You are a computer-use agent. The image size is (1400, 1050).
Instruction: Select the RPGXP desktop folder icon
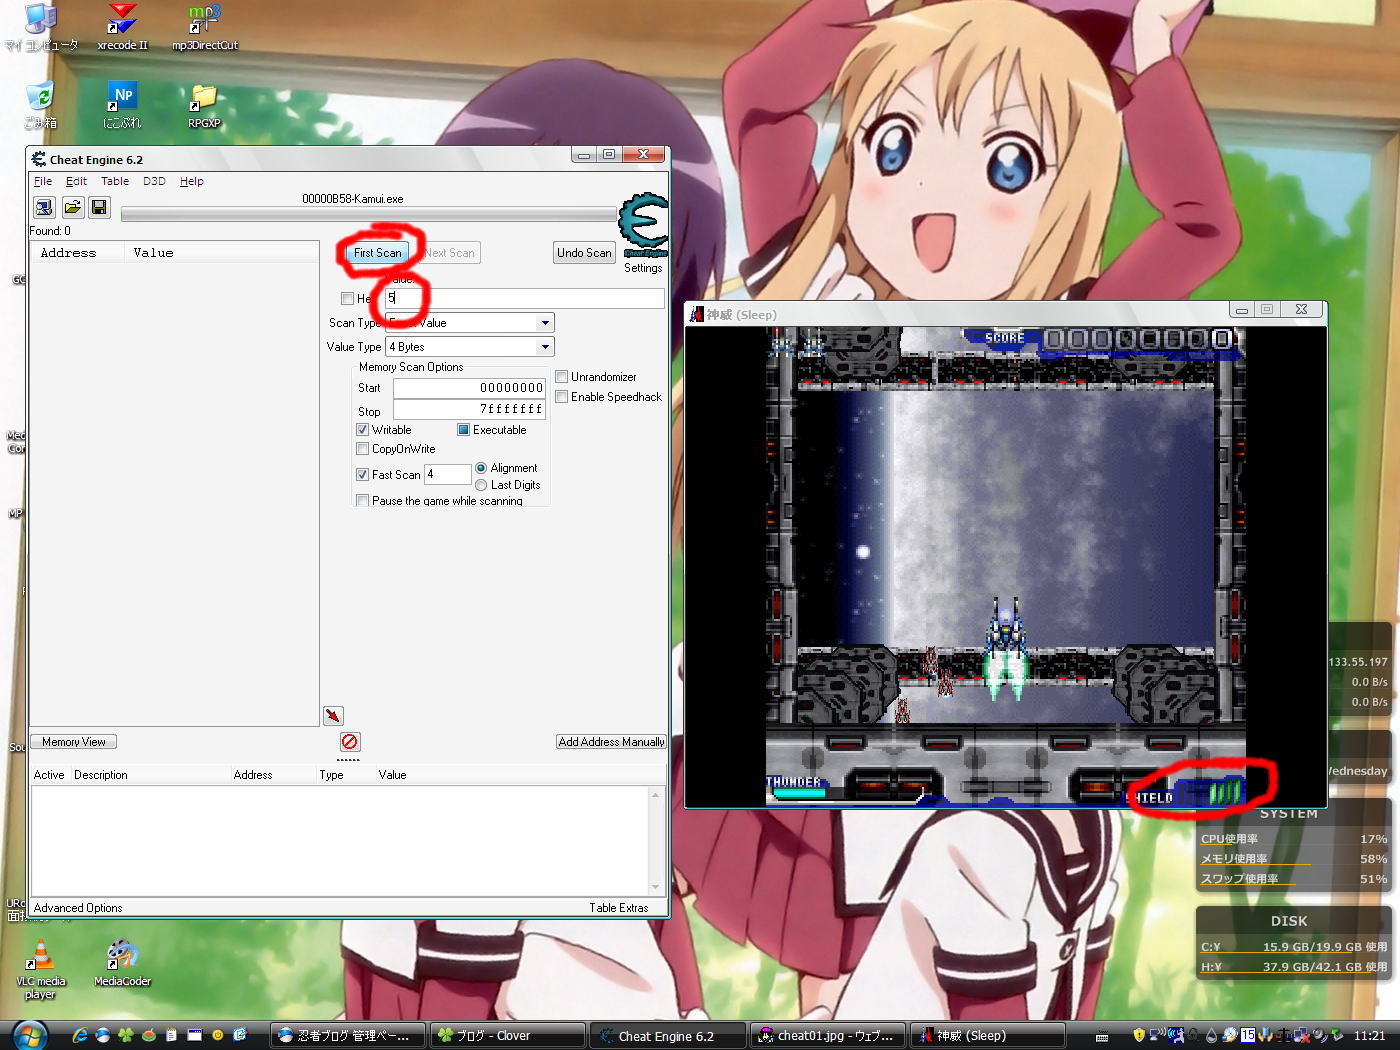point(204,105)
